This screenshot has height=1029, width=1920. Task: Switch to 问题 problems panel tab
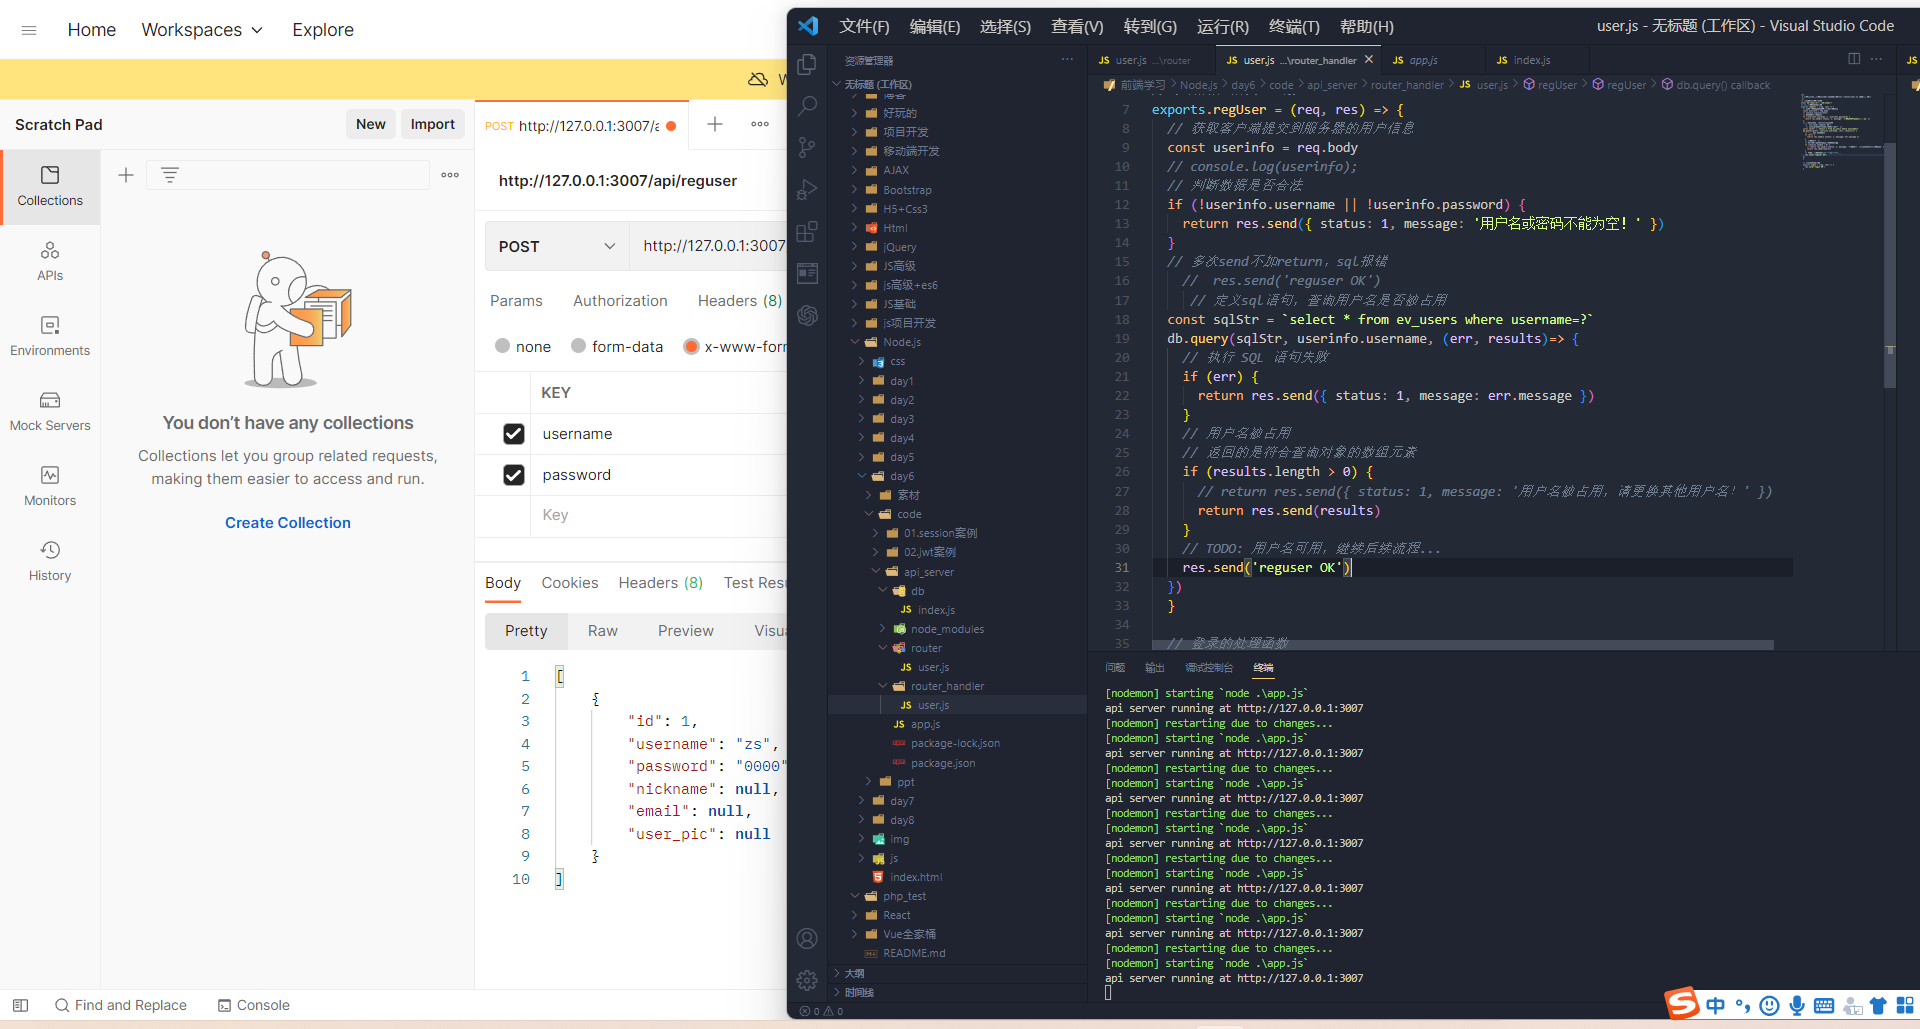click(1115, 668)
